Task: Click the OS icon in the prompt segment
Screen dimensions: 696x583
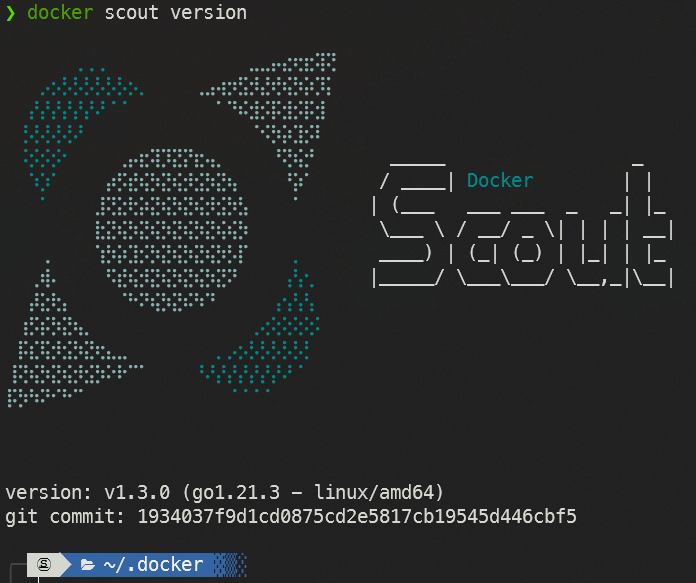Action: click(44, 564)
